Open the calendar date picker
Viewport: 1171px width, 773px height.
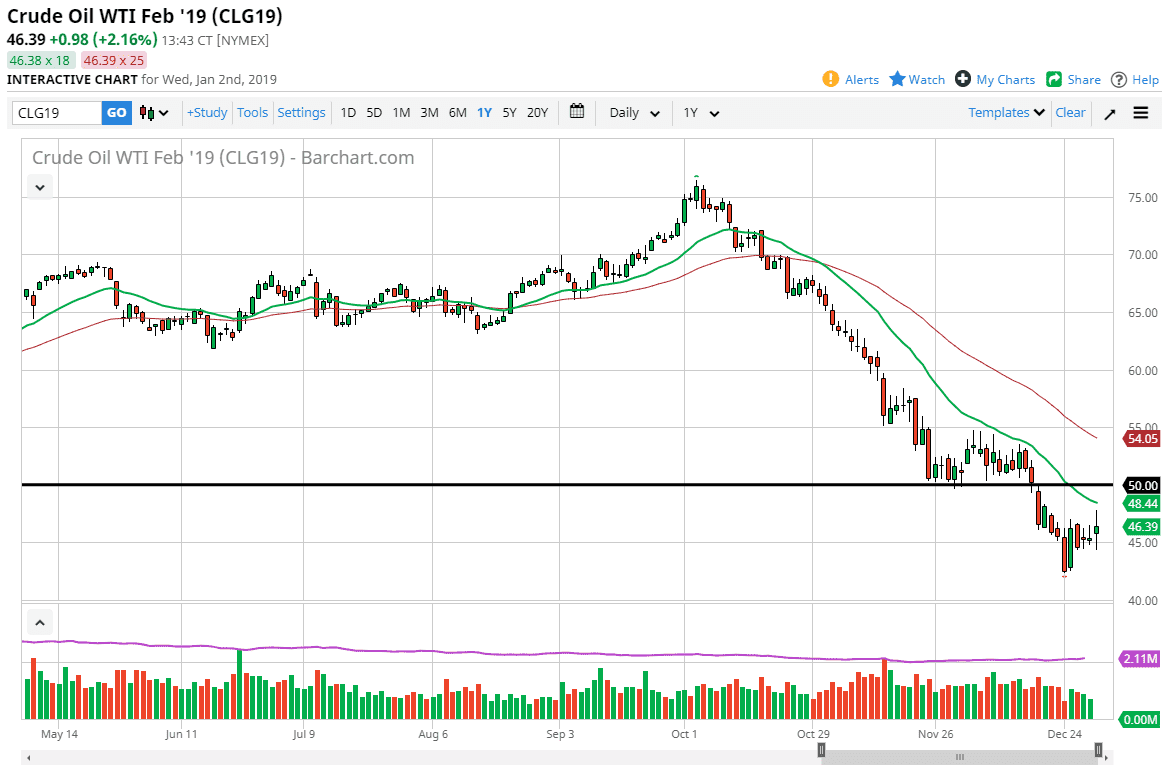[577, 112]
